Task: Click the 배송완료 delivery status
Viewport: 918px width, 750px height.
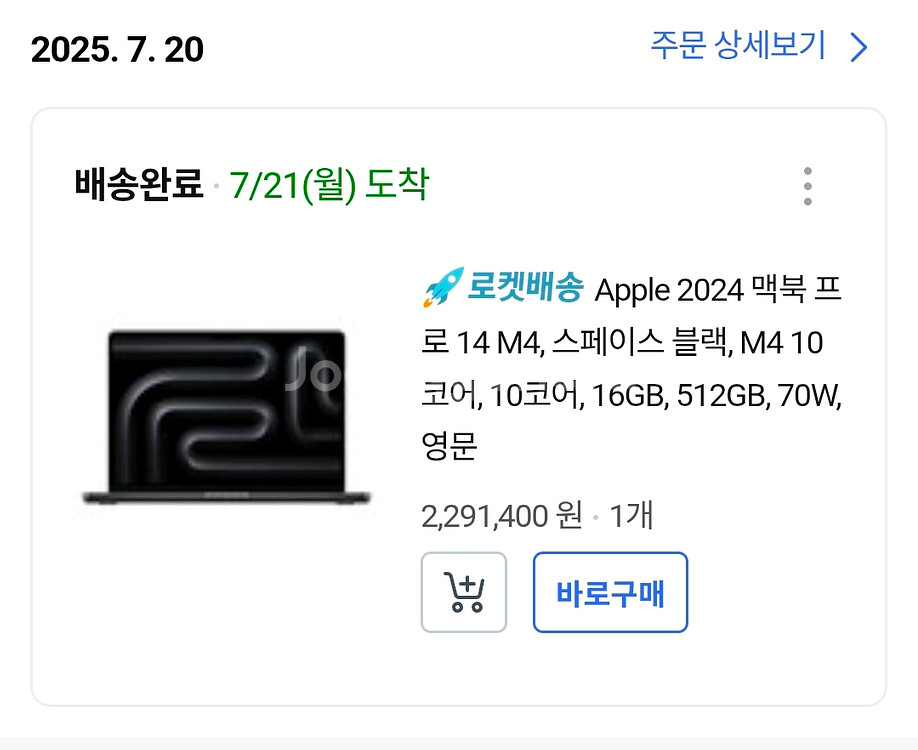Action: pos(139,185)
